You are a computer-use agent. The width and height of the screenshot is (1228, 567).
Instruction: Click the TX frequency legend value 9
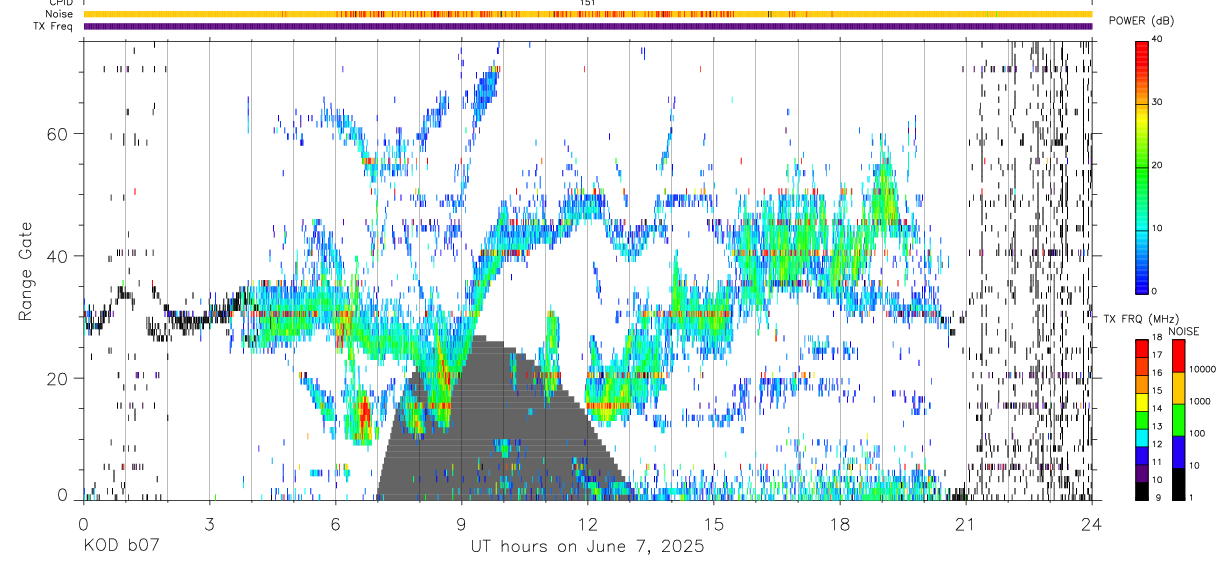1158,497
